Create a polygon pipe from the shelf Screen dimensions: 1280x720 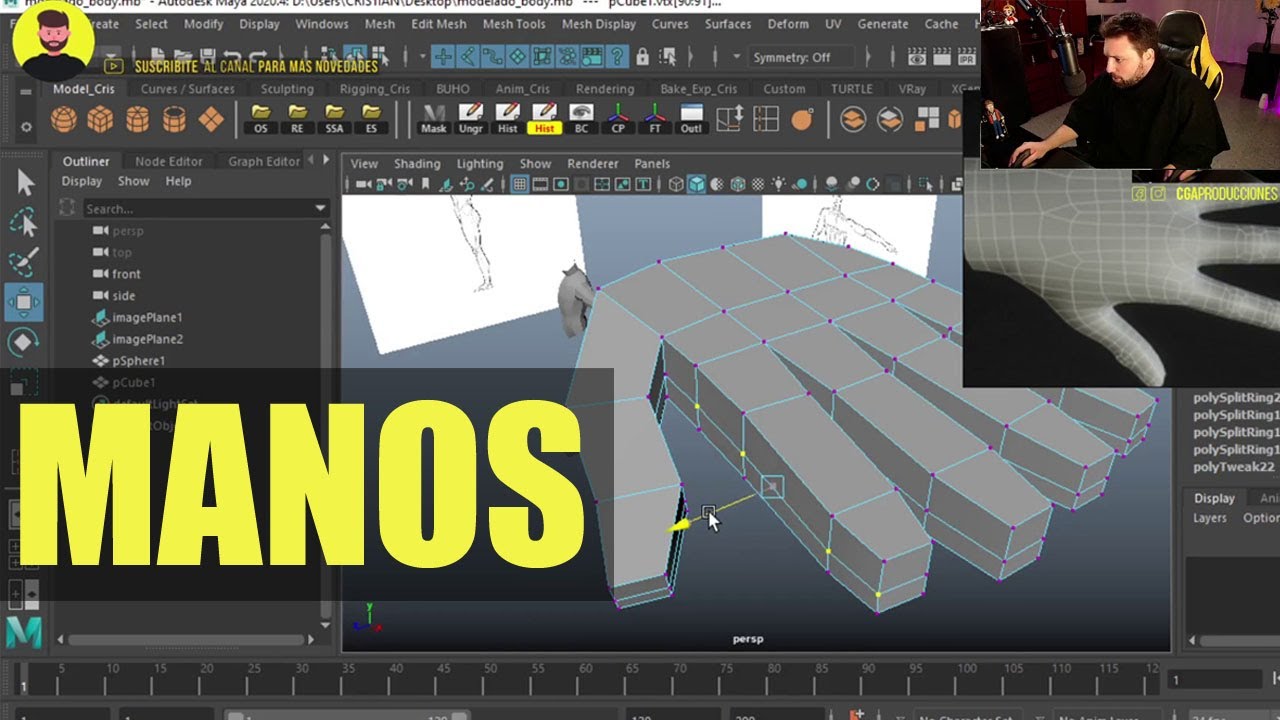(174, 120)
